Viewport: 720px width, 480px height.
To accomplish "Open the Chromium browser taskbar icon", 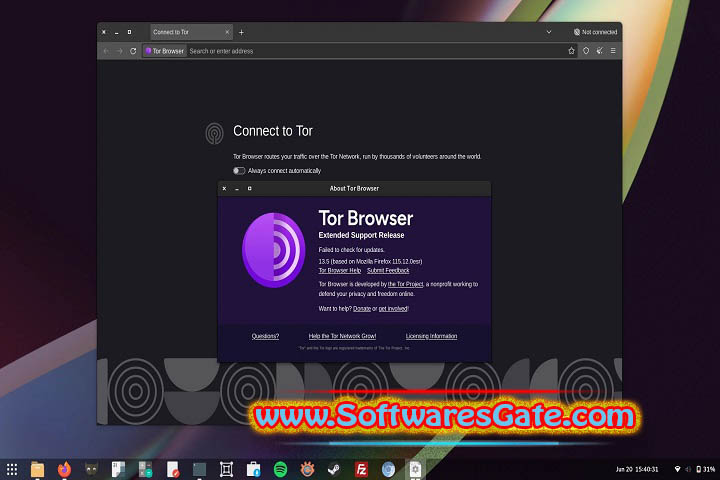I will [x=388, y=469].
